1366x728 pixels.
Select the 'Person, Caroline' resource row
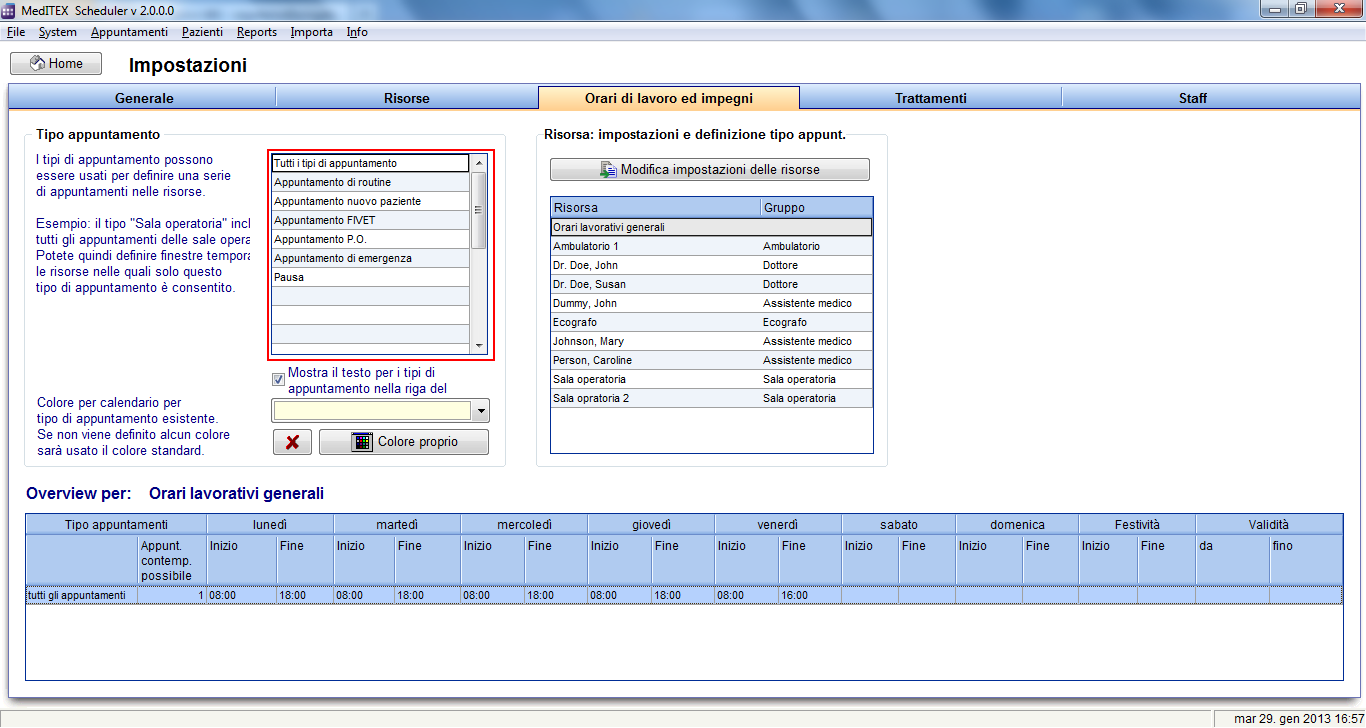(x=711, y=360)
